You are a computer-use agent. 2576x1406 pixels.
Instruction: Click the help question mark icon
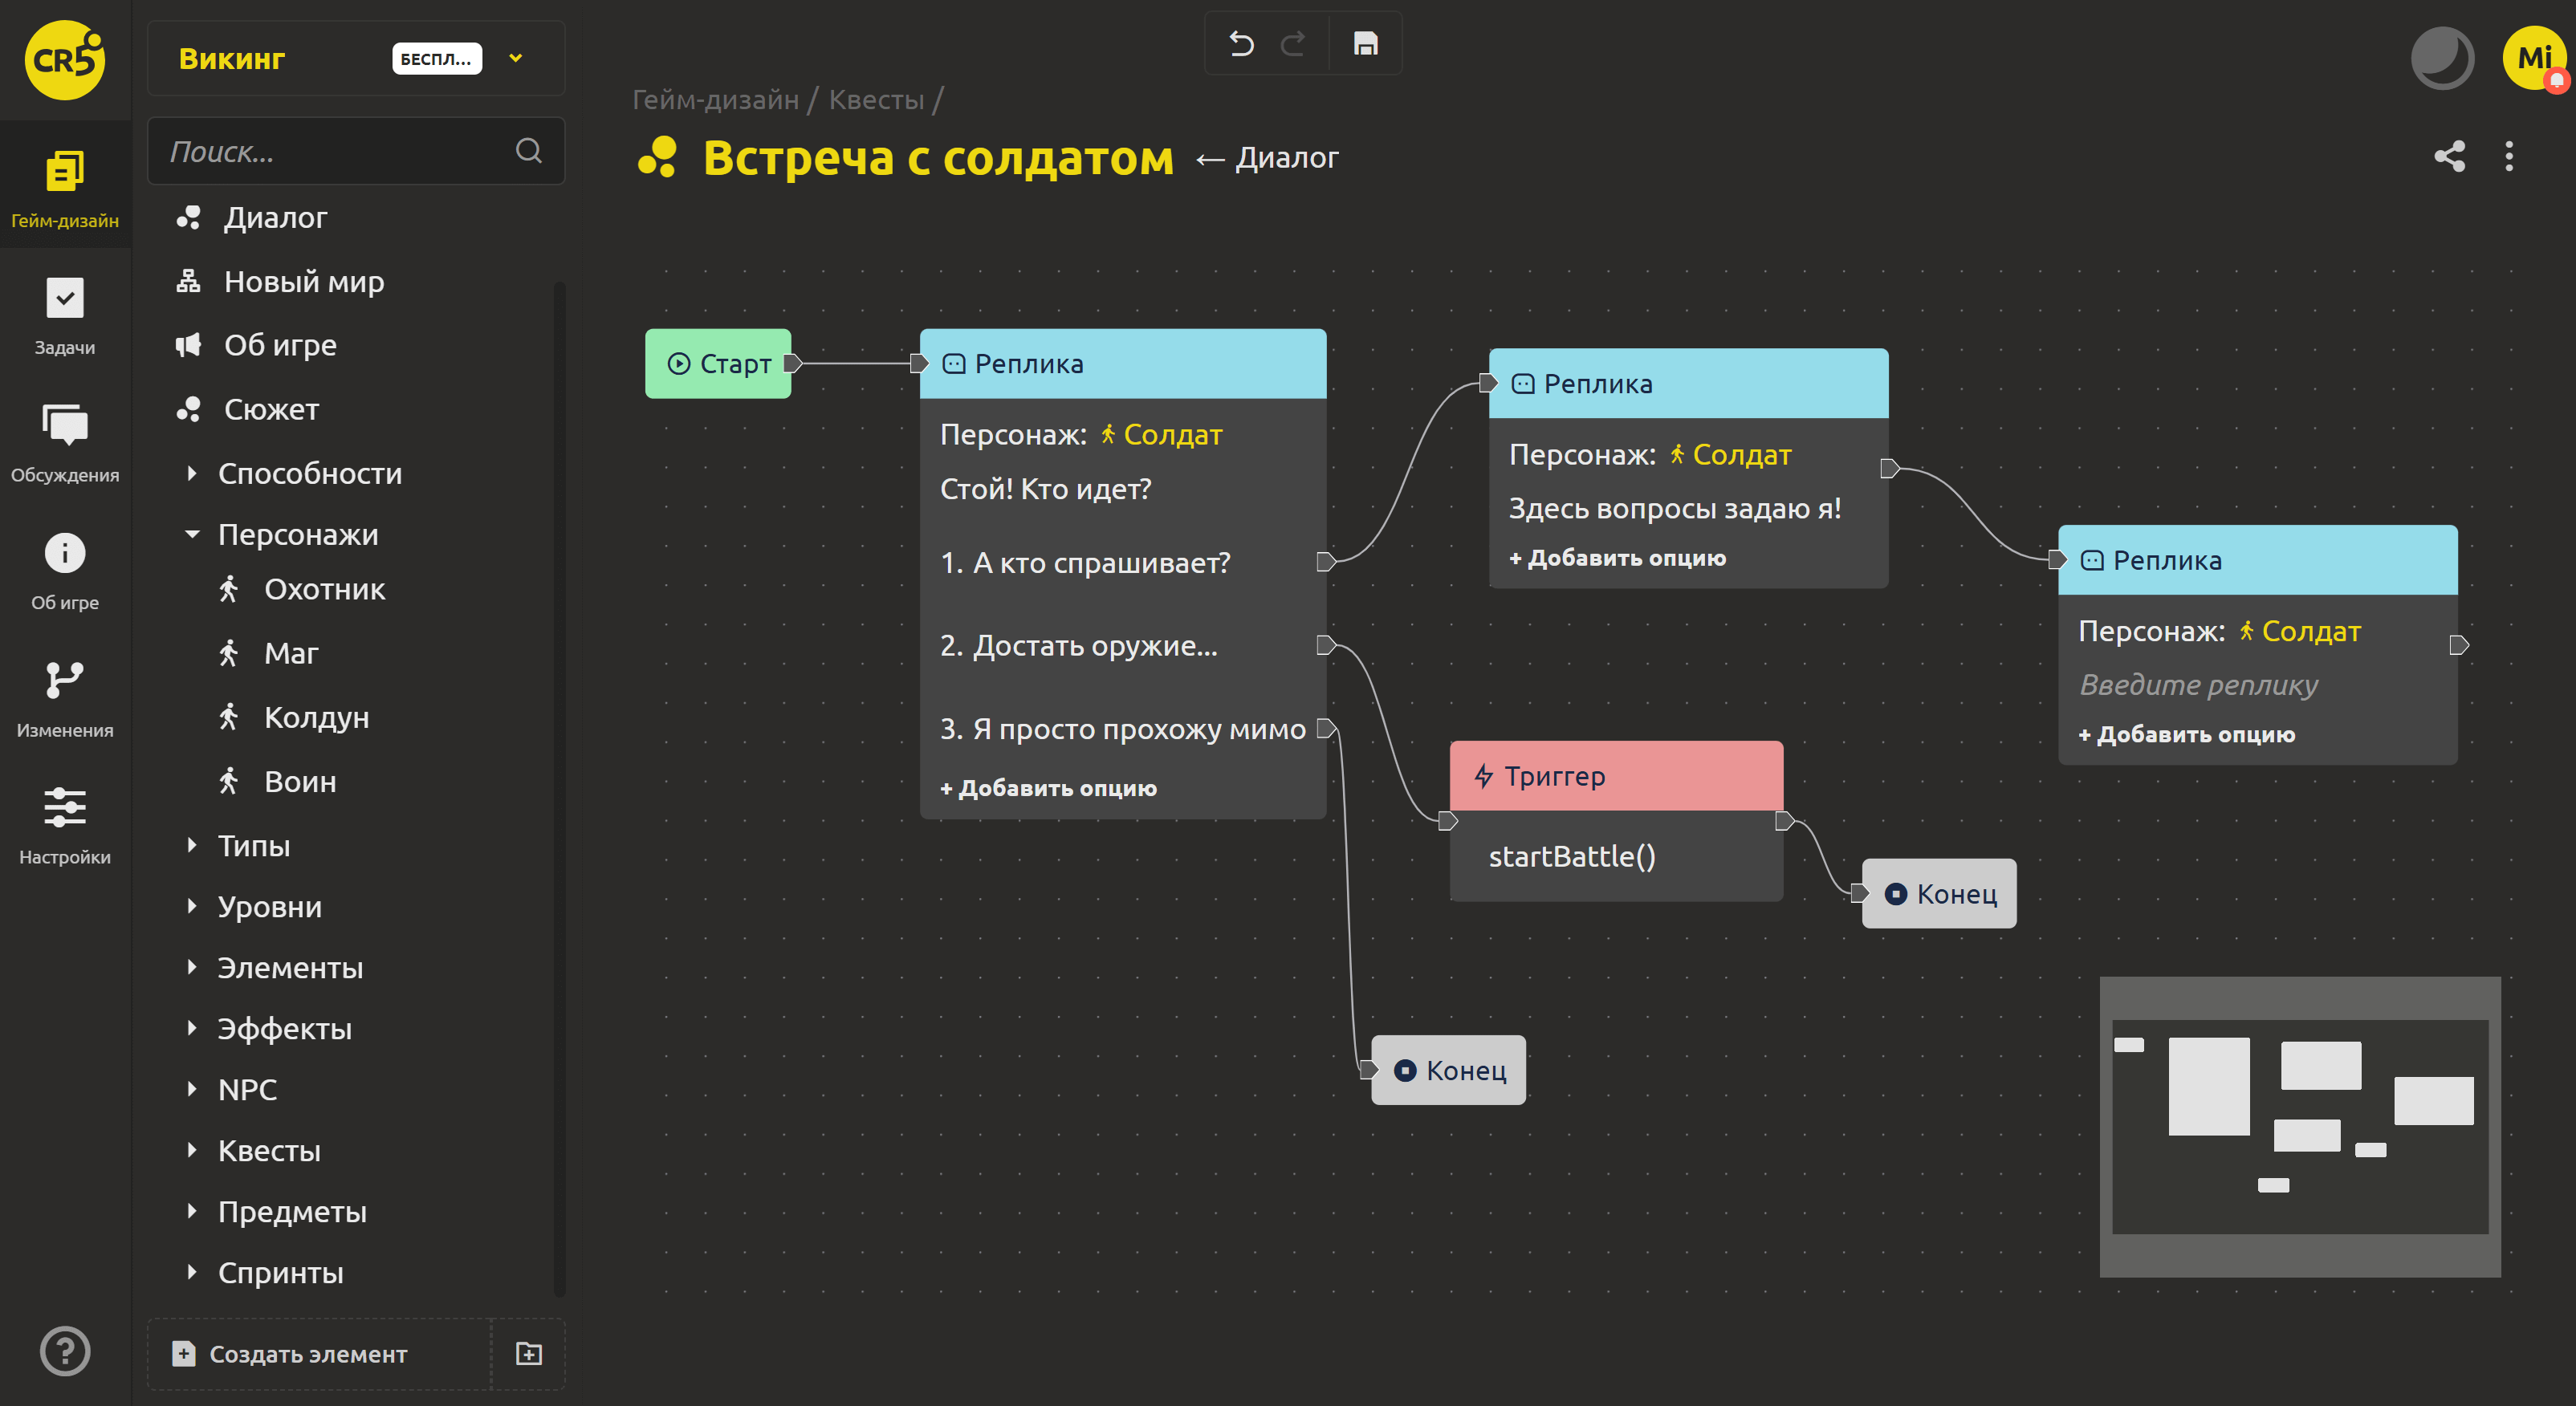(65, 1351)
